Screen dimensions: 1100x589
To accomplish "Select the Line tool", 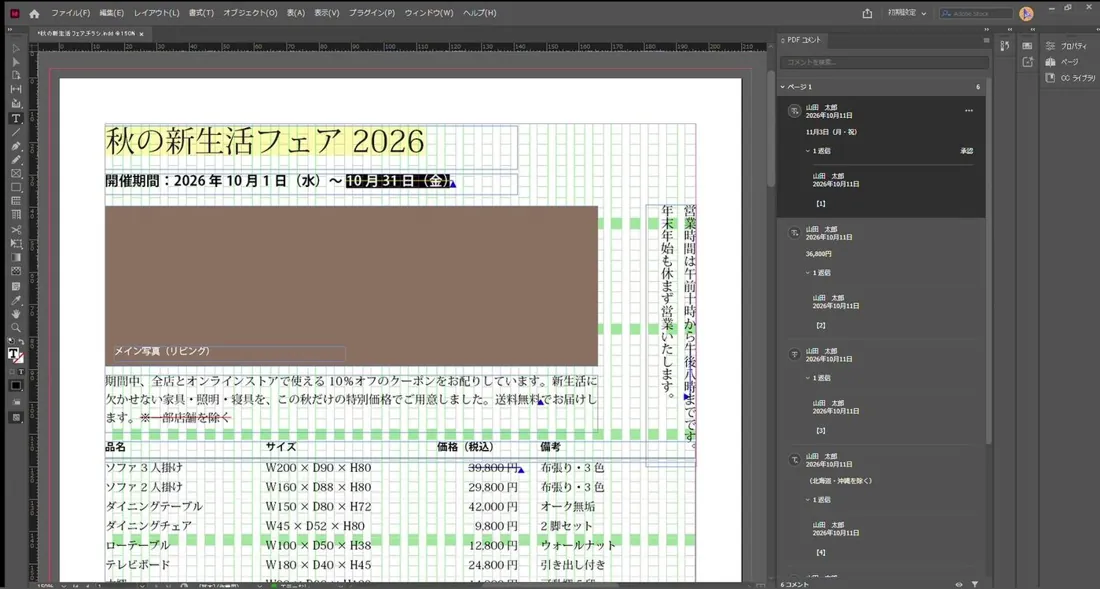I will 15,132.
